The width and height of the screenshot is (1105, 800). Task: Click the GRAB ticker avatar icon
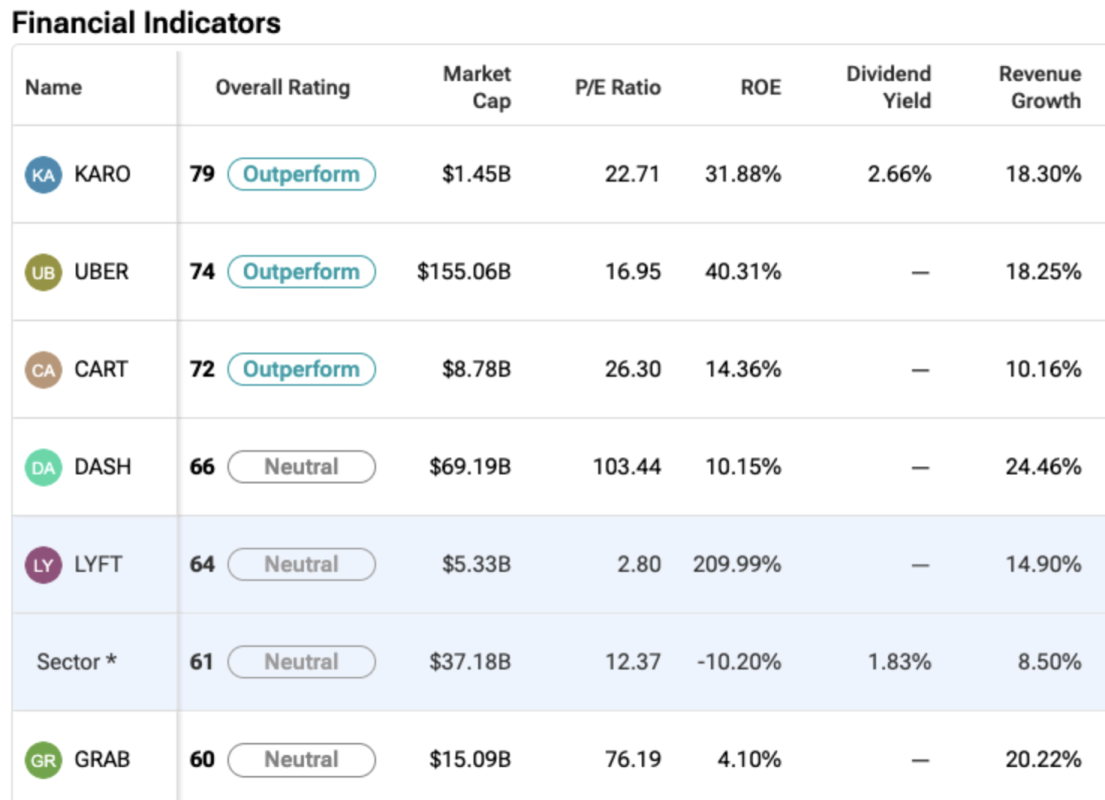coord(44,760)
